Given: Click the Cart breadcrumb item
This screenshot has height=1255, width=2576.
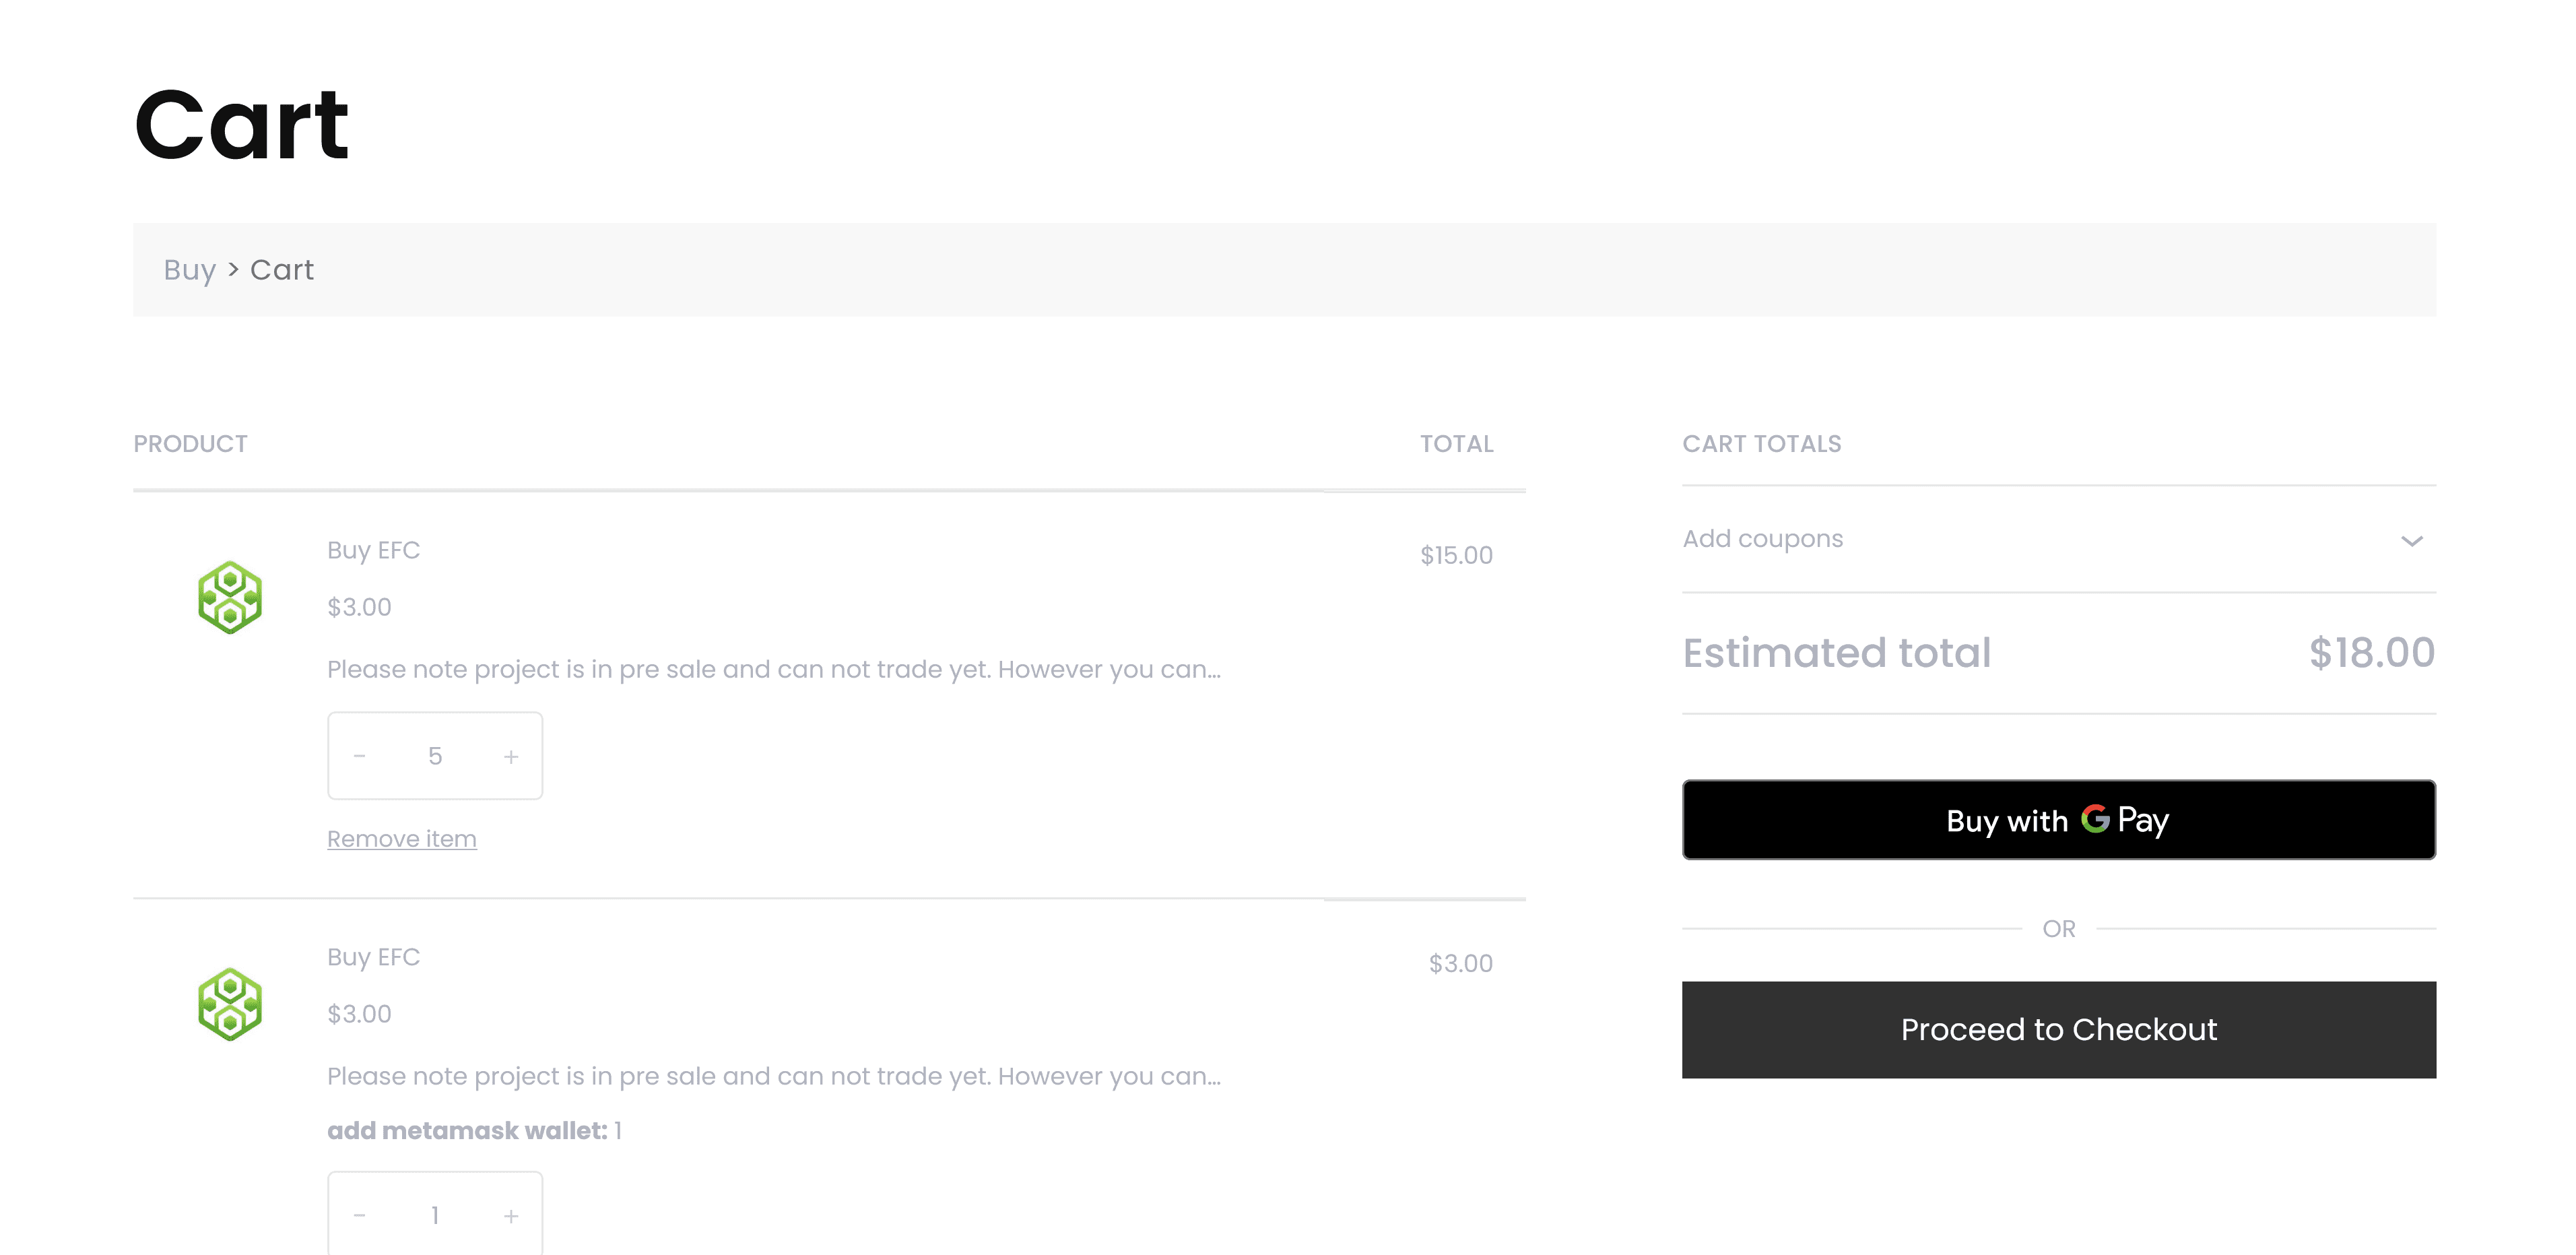Looking at the screenshot, I should point(282,270).
